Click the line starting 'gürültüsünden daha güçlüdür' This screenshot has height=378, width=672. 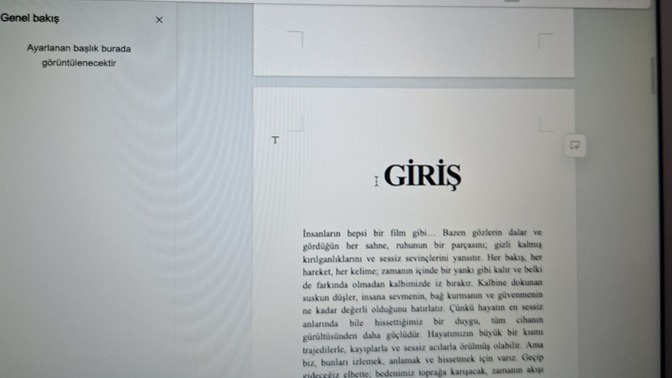coord(423,334)
